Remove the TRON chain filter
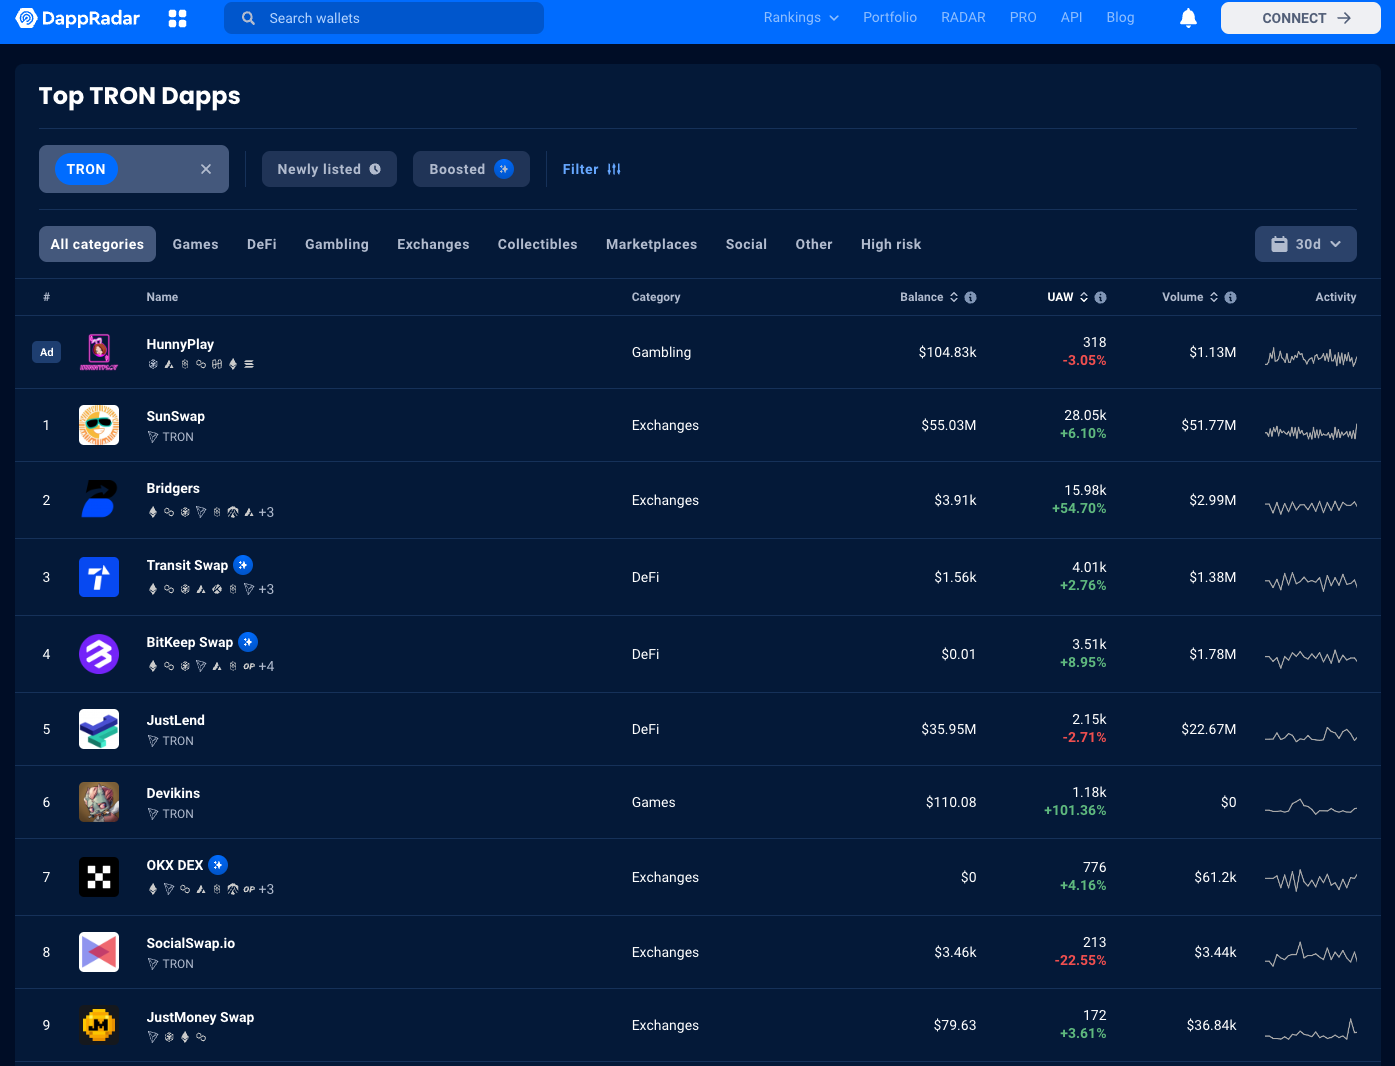Viewport: 1395px width, 1066px height. tap(206, 169)
